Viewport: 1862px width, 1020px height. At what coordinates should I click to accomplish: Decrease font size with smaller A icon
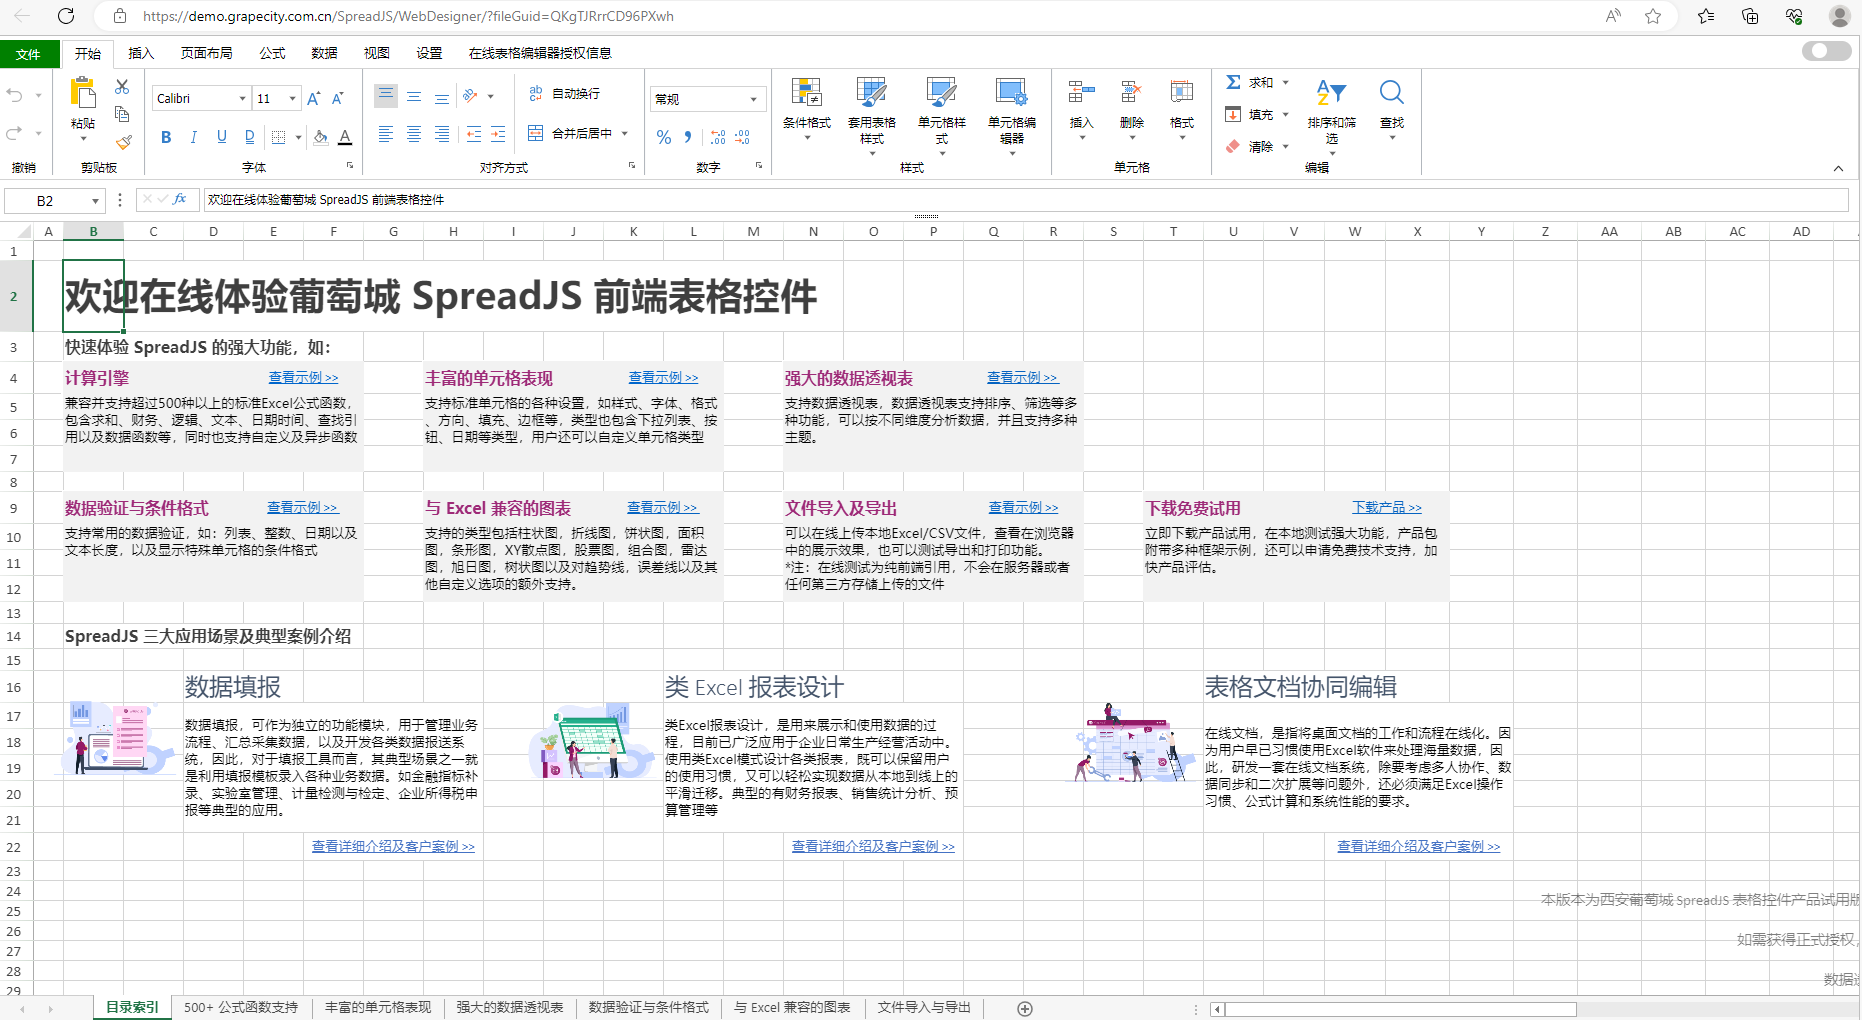[x=338, y=98]
